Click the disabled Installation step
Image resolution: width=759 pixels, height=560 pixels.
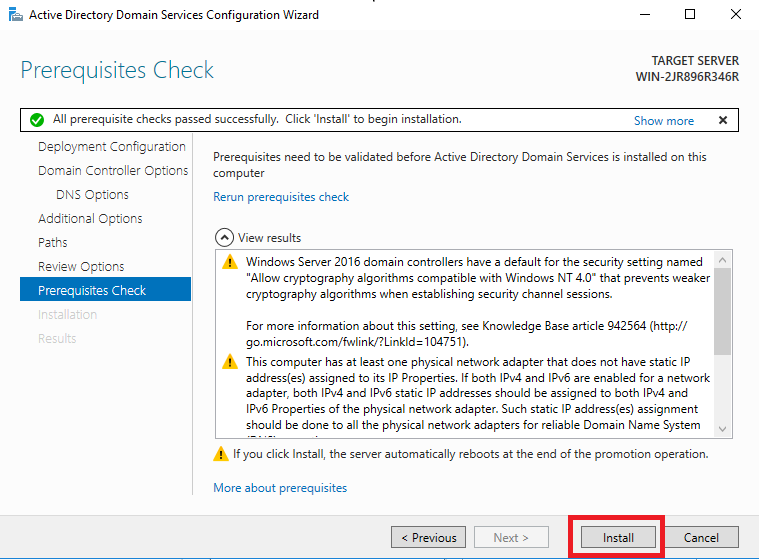tap(67, 315)
